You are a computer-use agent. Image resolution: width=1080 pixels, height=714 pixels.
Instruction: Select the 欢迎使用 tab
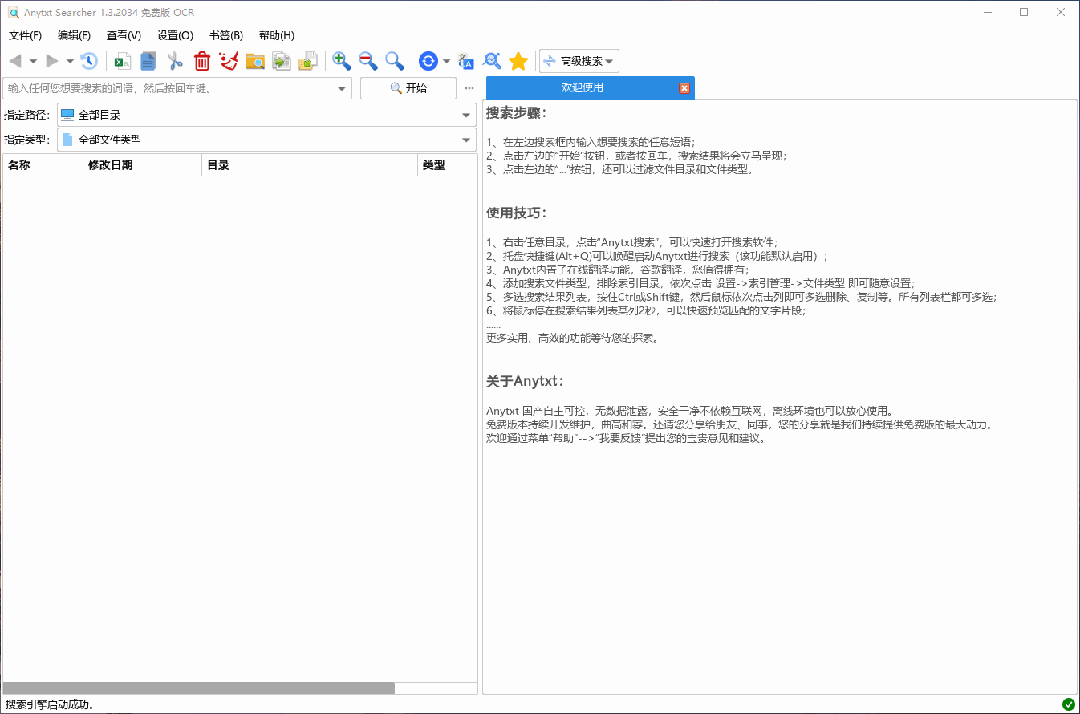(x=582, y=87)
